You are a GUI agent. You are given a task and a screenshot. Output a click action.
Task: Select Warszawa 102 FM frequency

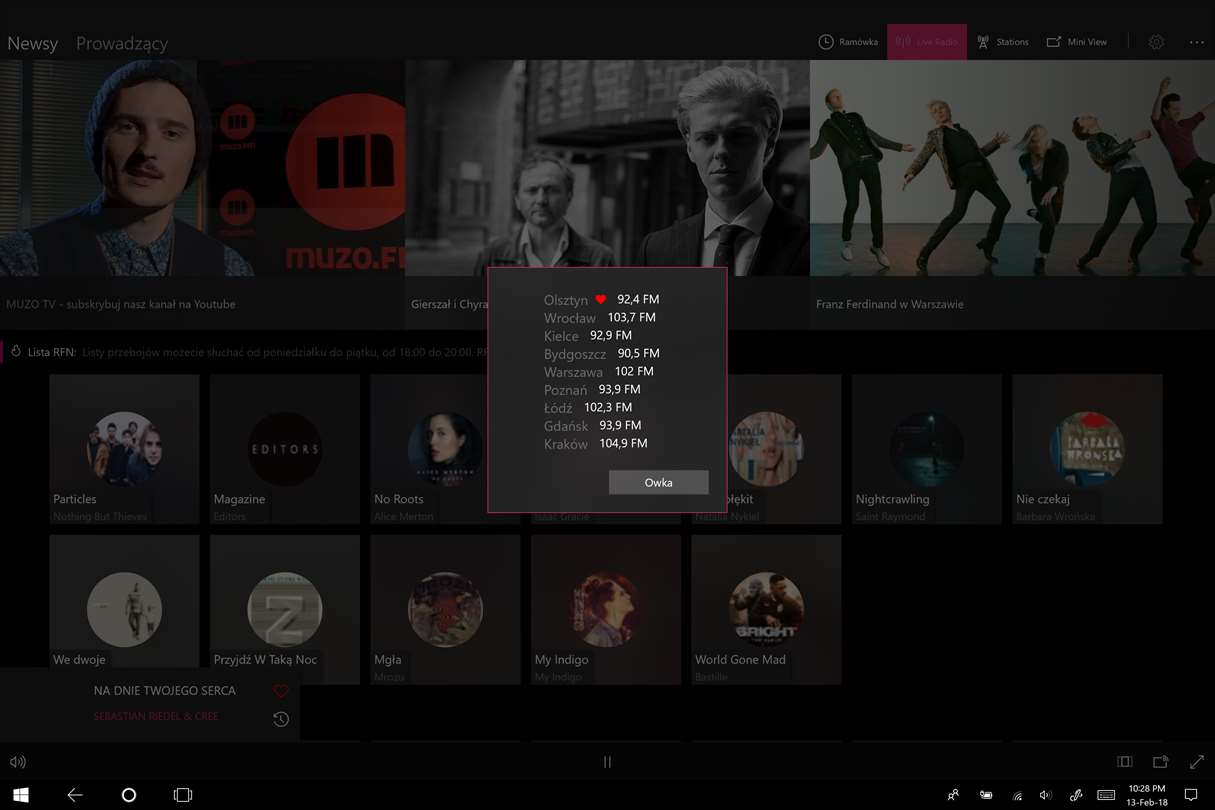598,371
